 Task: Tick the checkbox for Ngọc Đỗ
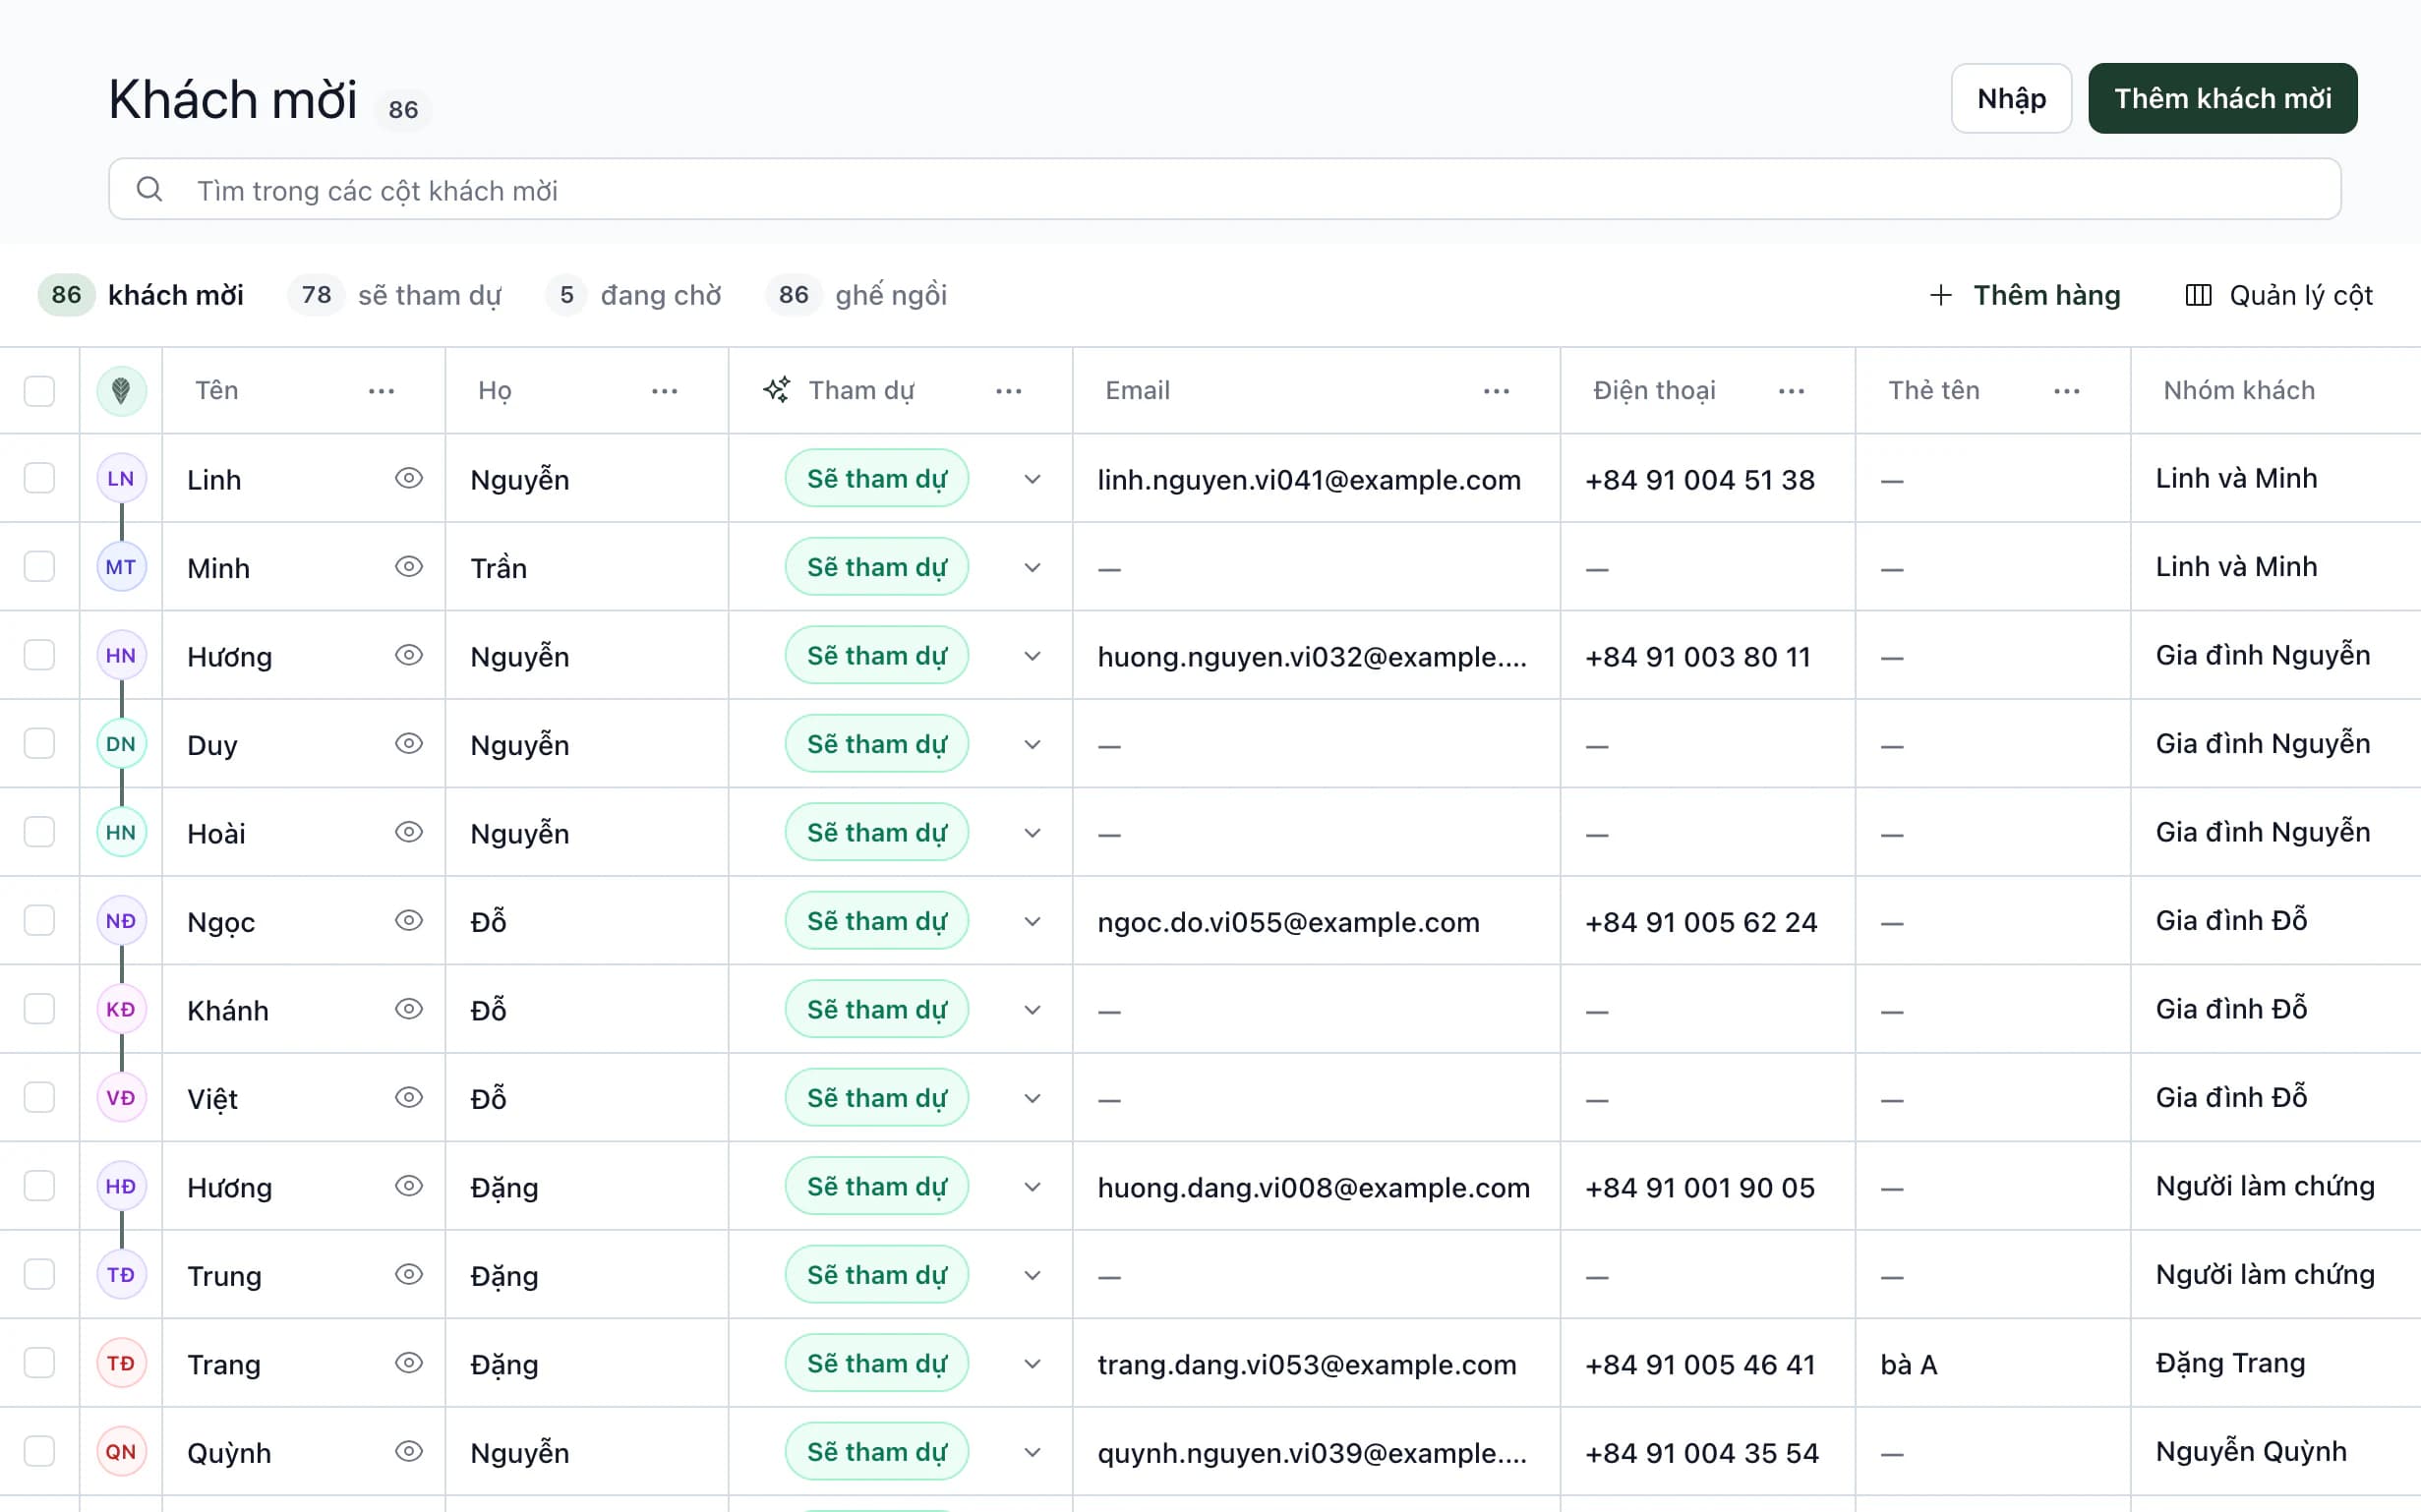point(39,921)
